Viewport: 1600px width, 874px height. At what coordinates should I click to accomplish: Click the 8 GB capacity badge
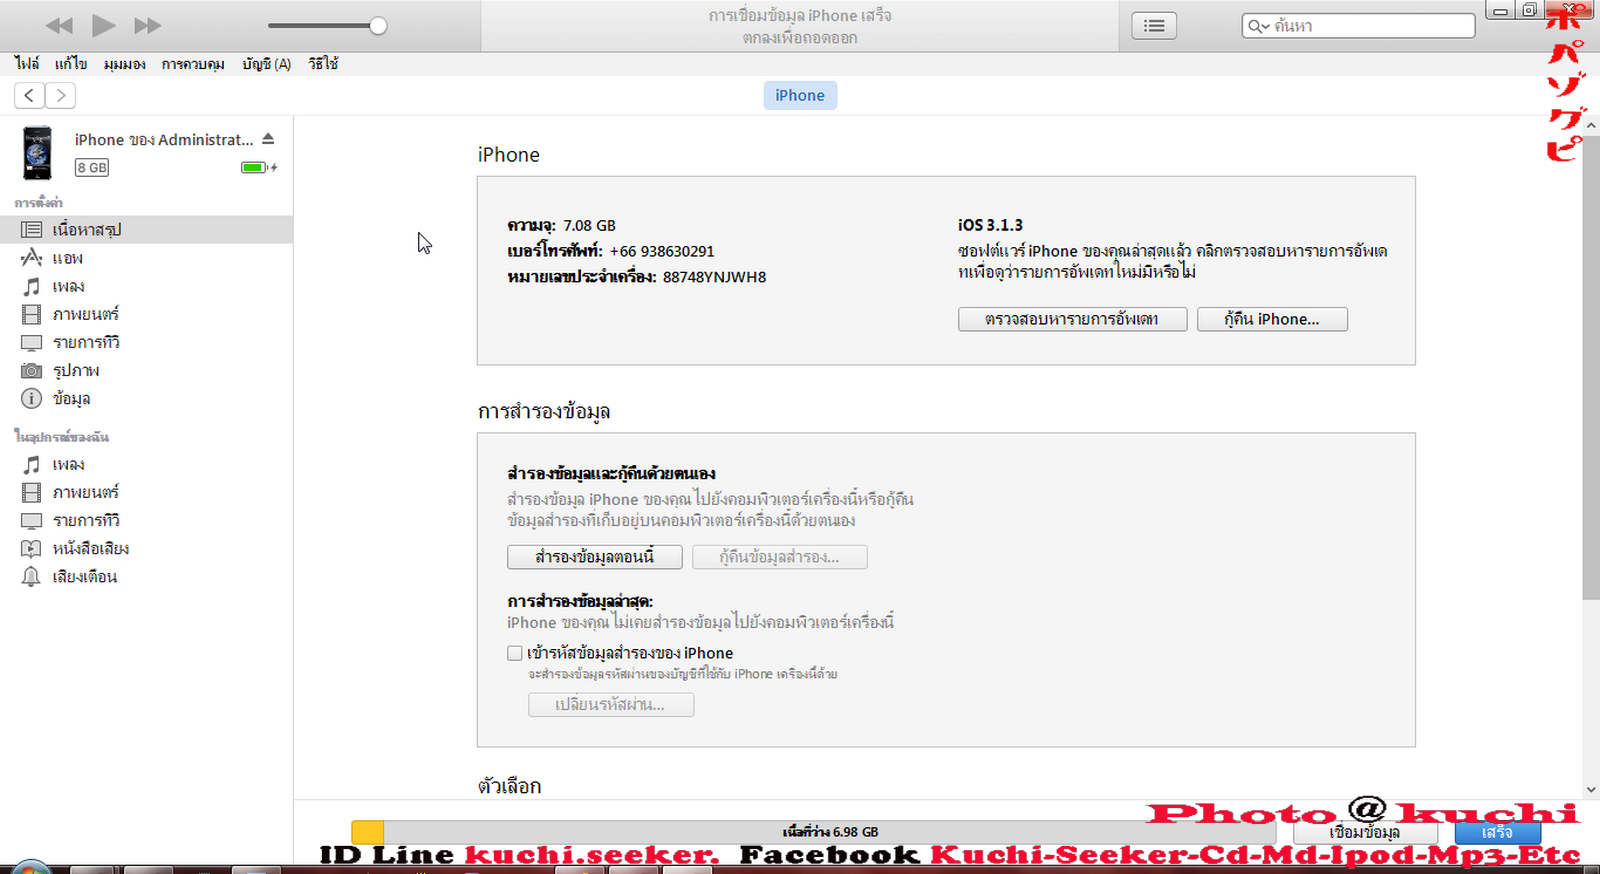pos(92,167)
